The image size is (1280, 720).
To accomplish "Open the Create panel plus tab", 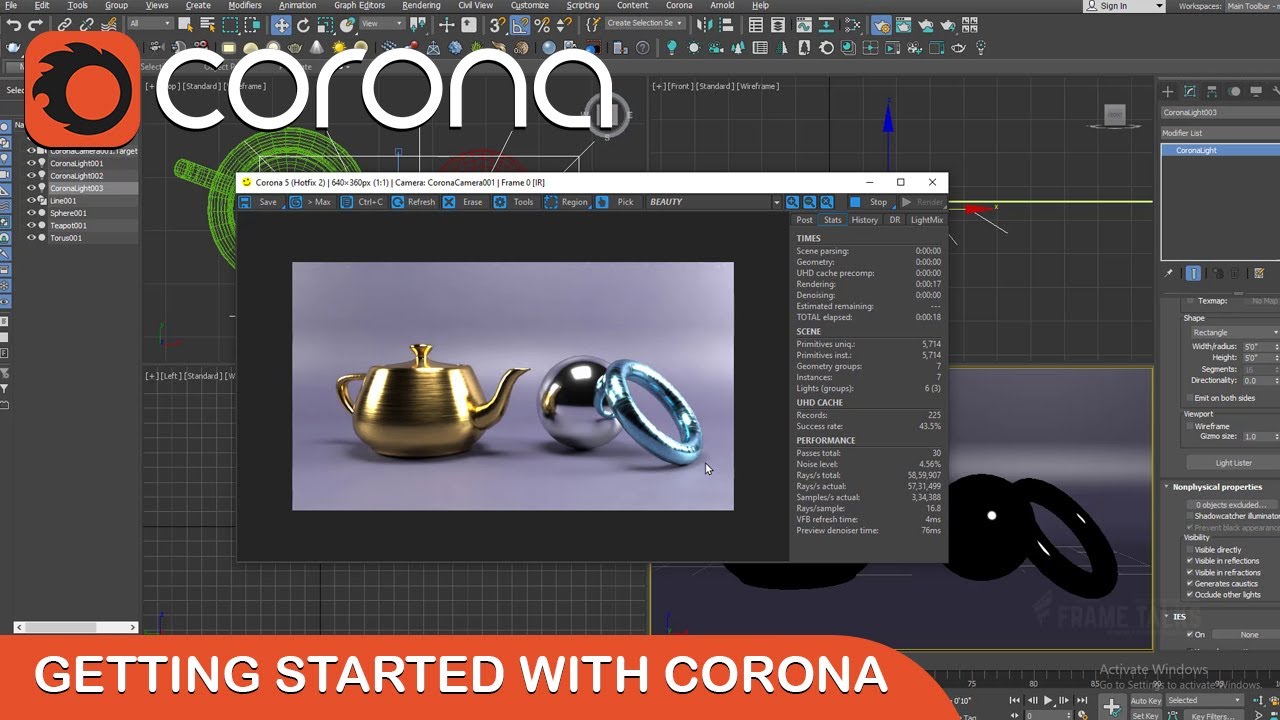I will pos(1168,91).
